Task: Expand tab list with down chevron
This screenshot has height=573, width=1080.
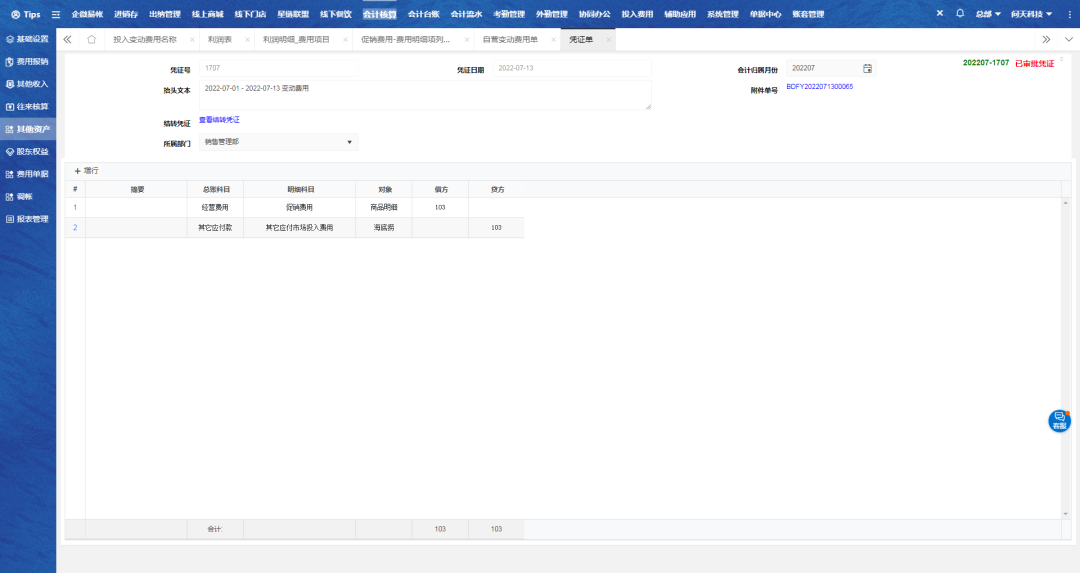Action: coord(1069,39)
